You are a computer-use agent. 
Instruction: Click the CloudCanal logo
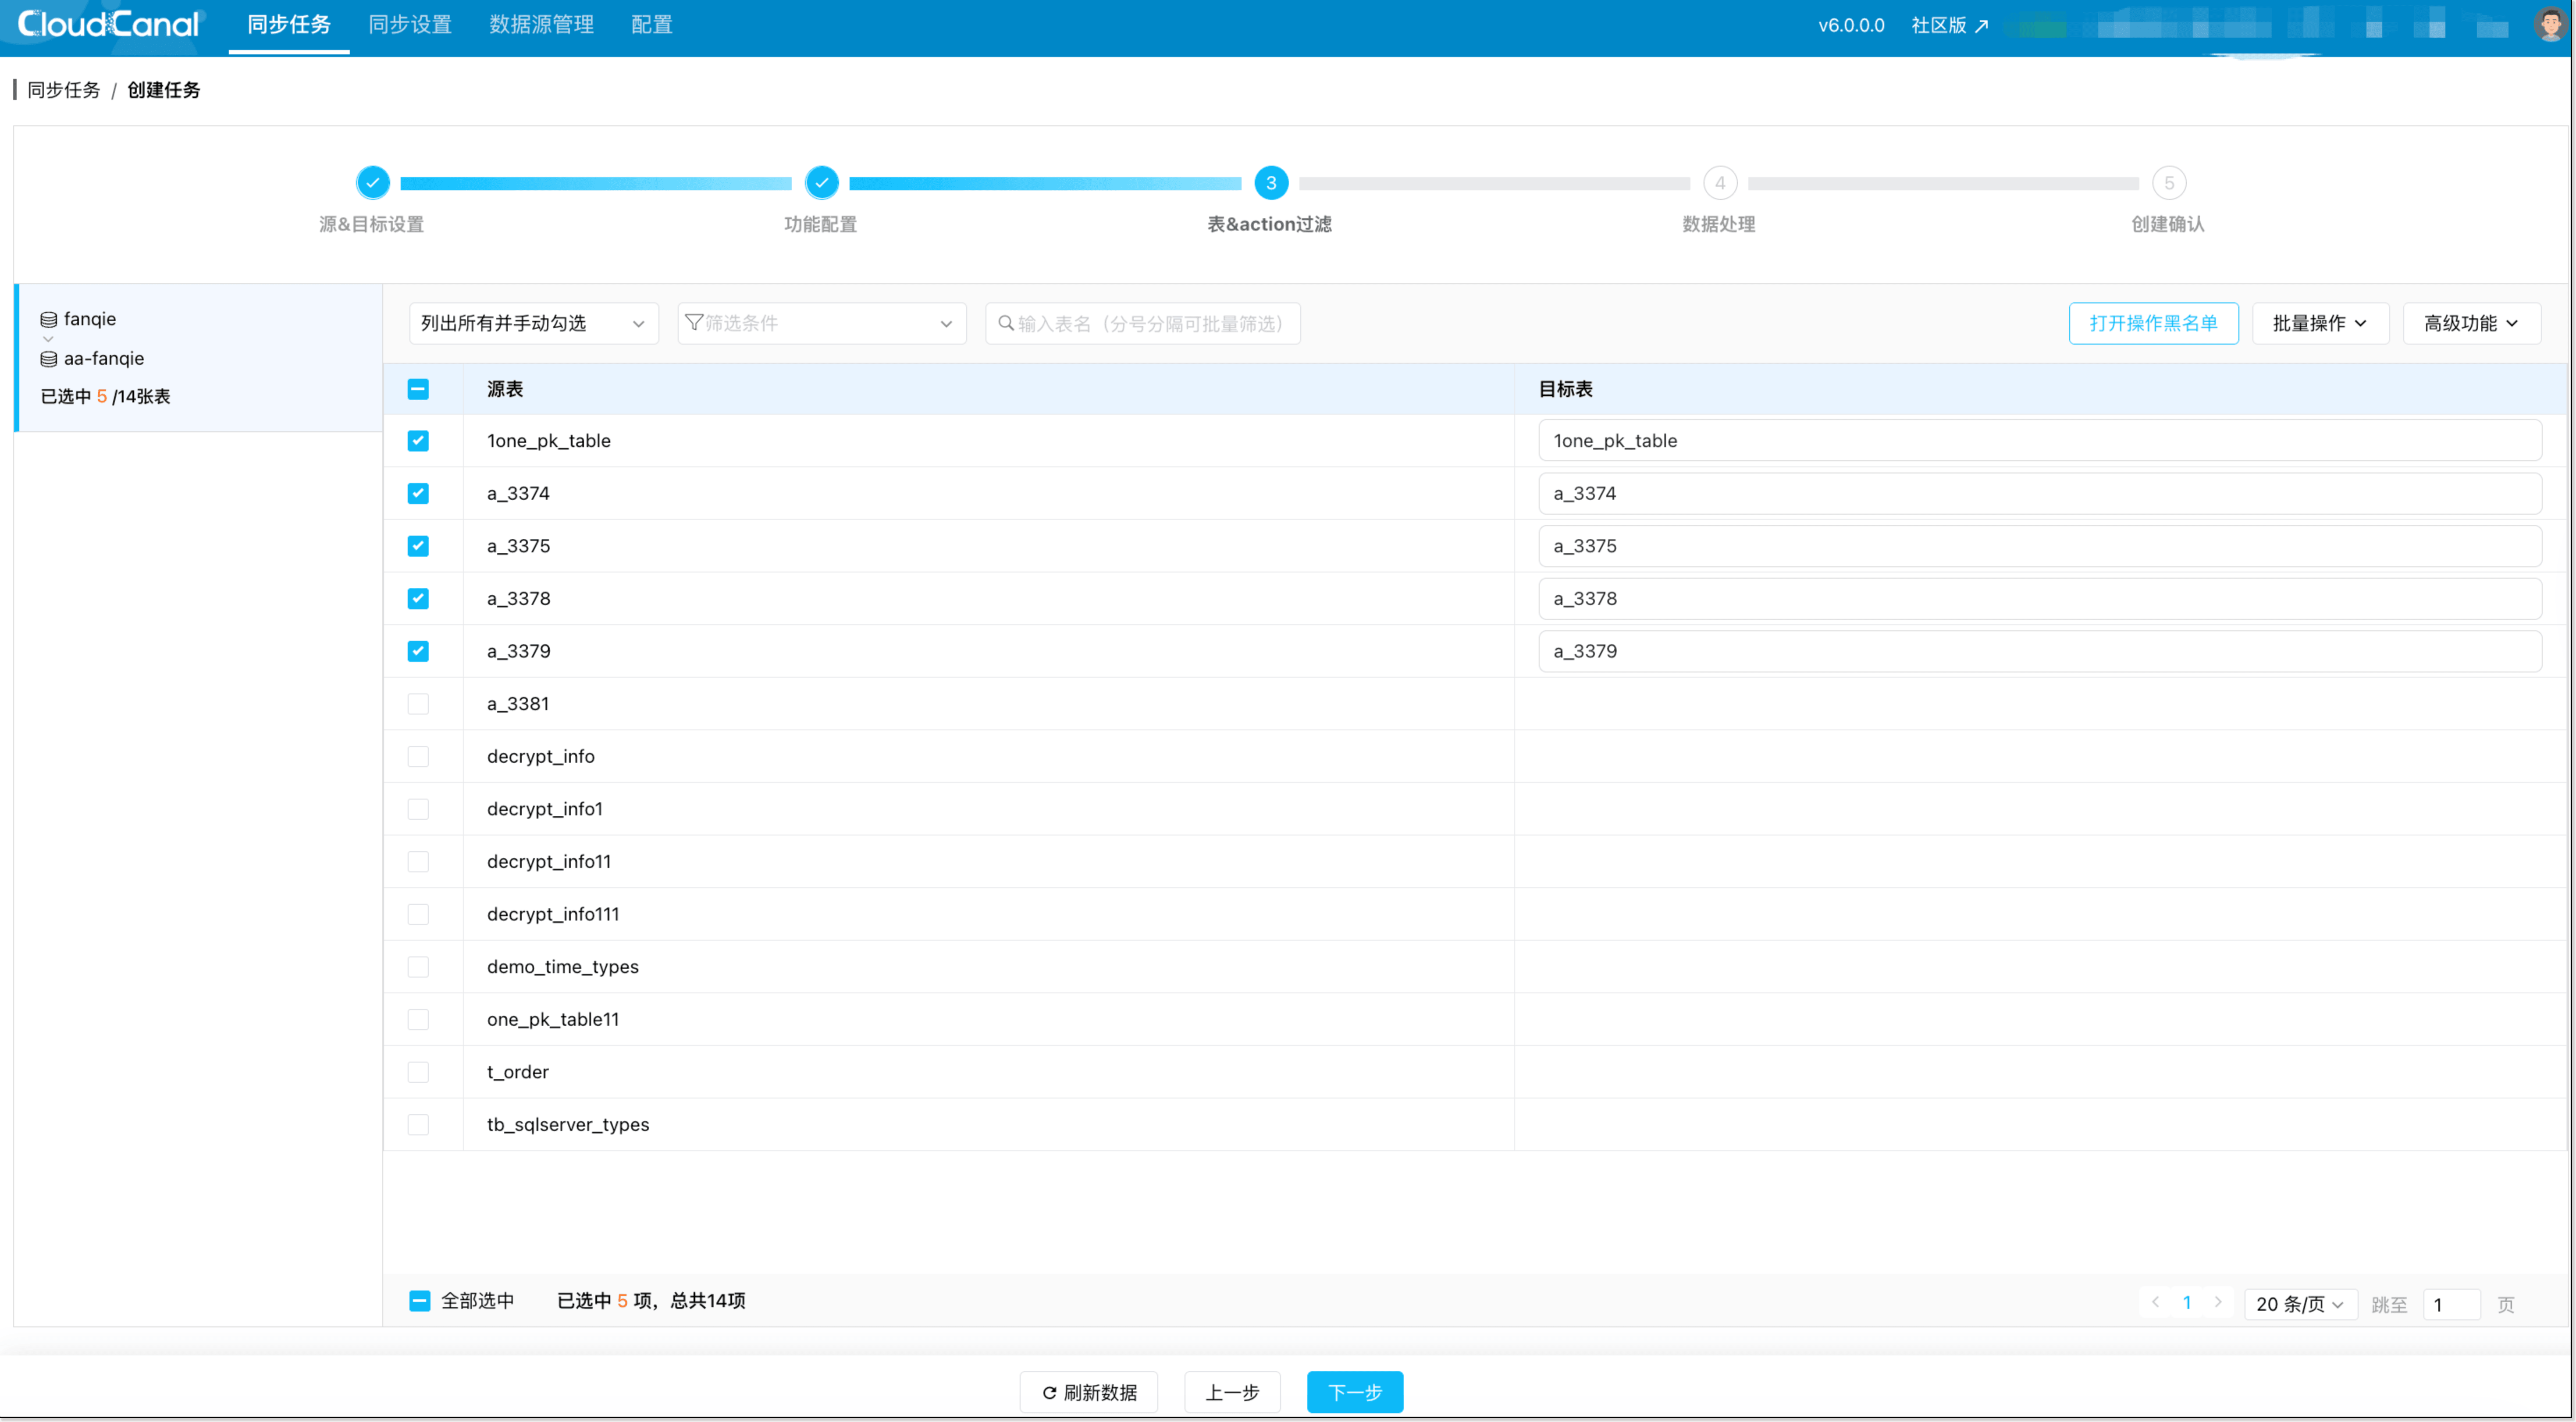(109, 24)
